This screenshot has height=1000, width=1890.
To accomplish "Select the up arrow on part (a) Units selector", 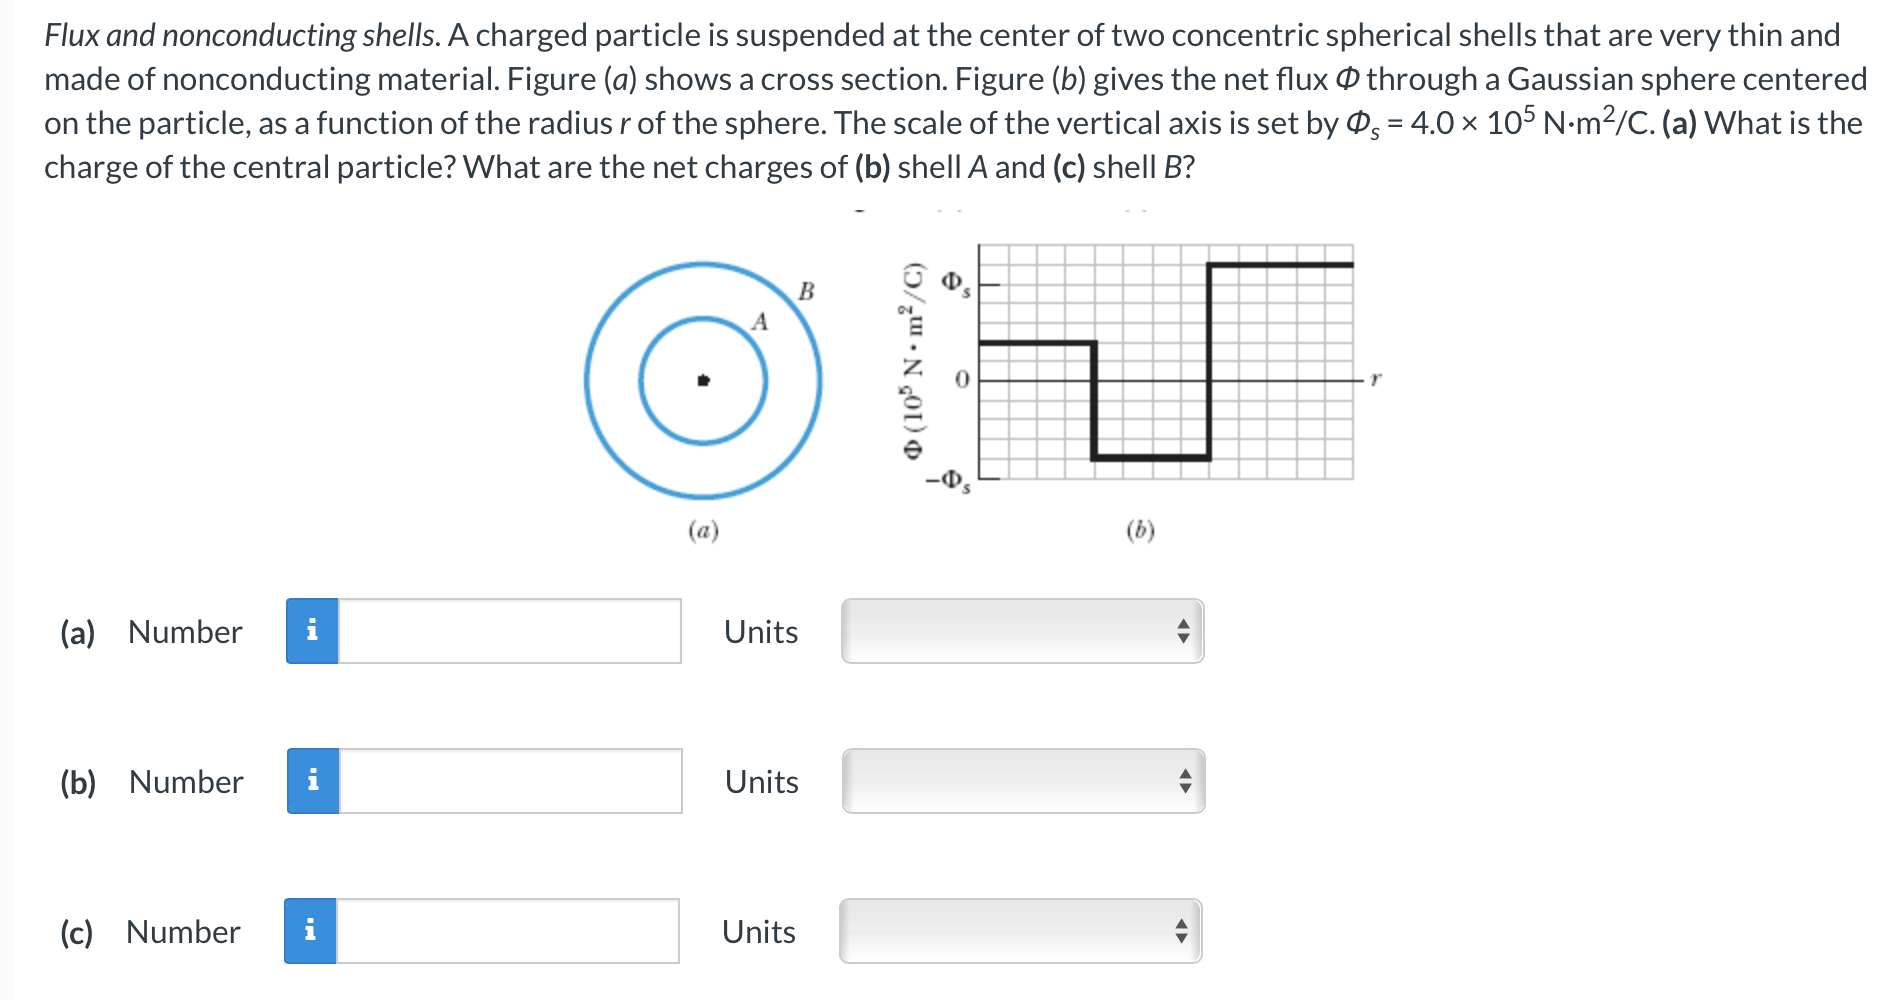I will point(1183,624).
